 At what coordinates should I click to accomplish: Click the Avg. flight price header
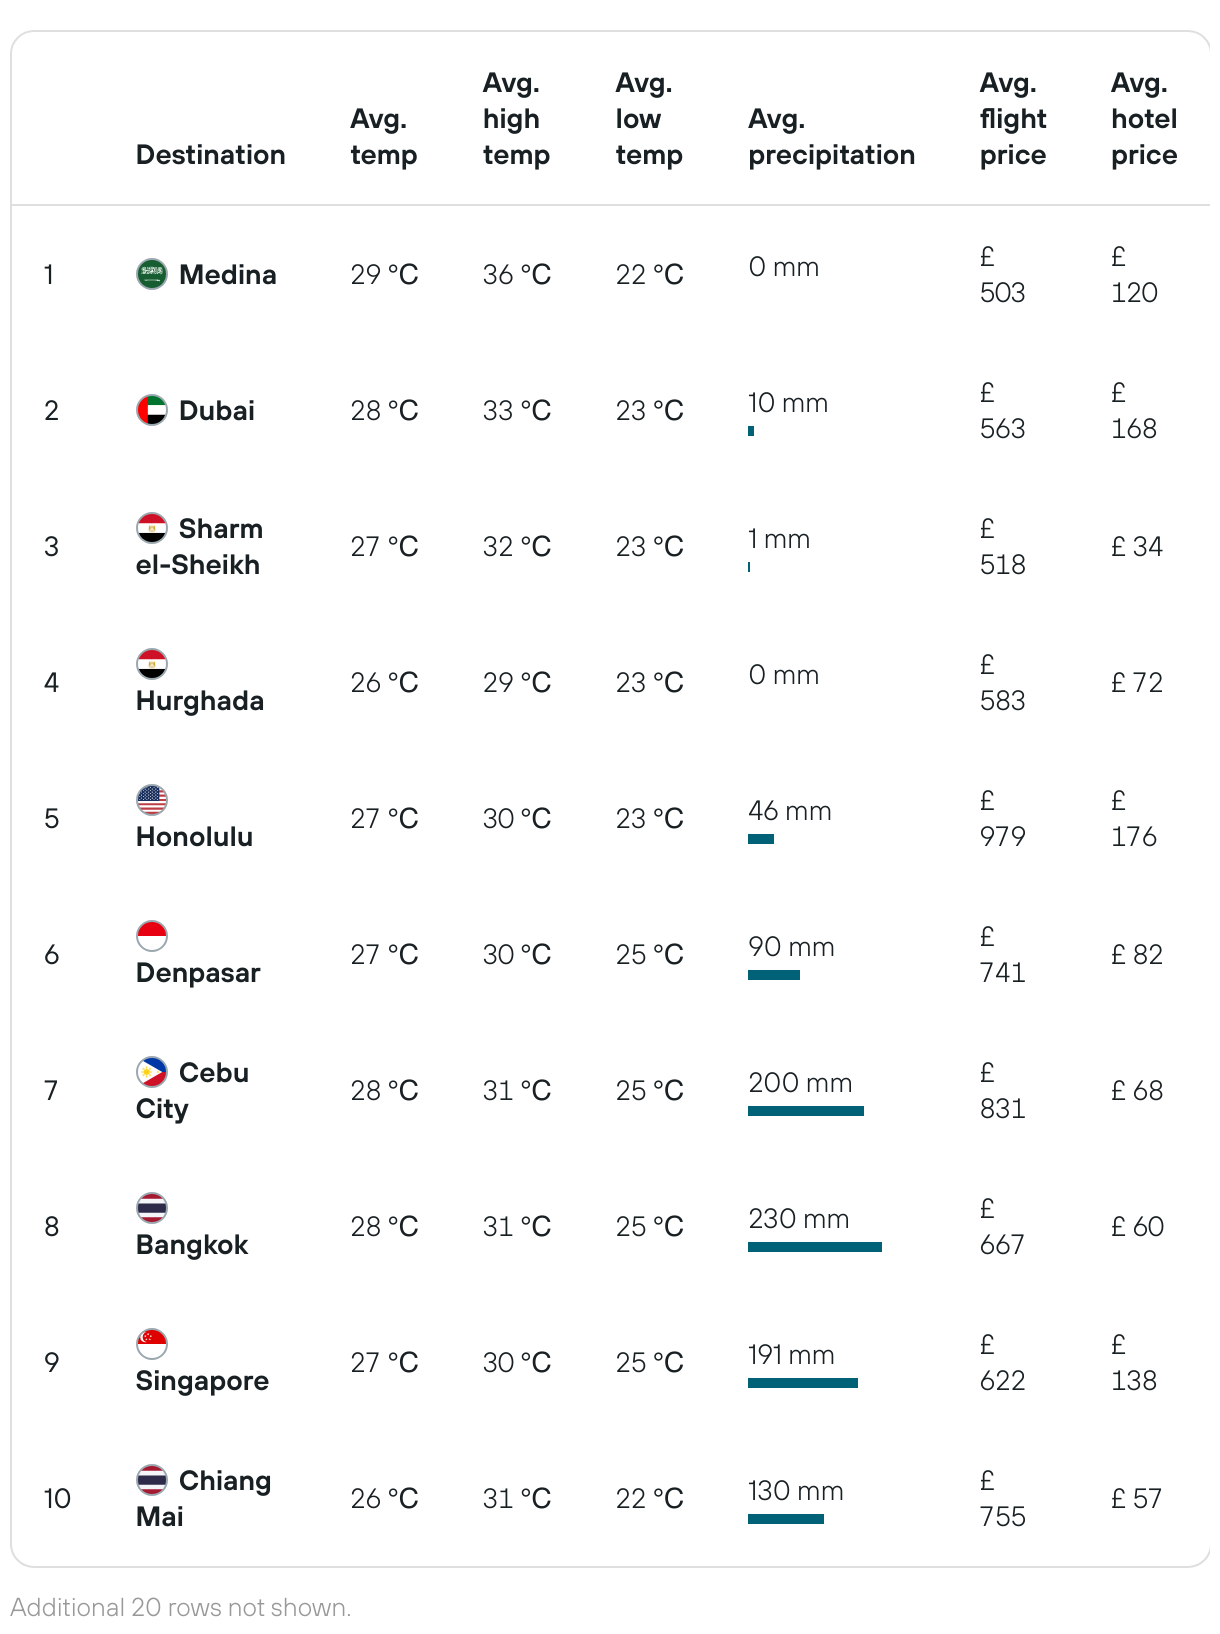click(x=1013, y=119)
